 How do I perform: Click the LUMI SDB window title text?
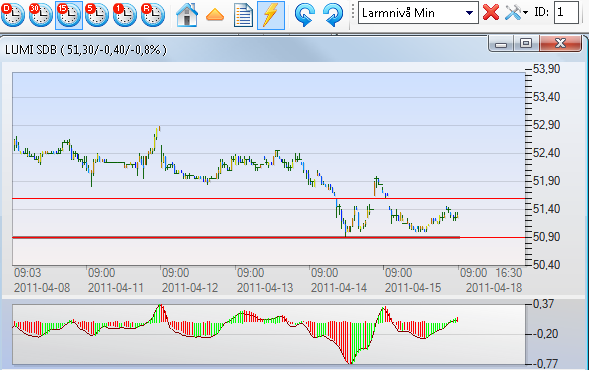pyautogui.click(x=86, y=50)
